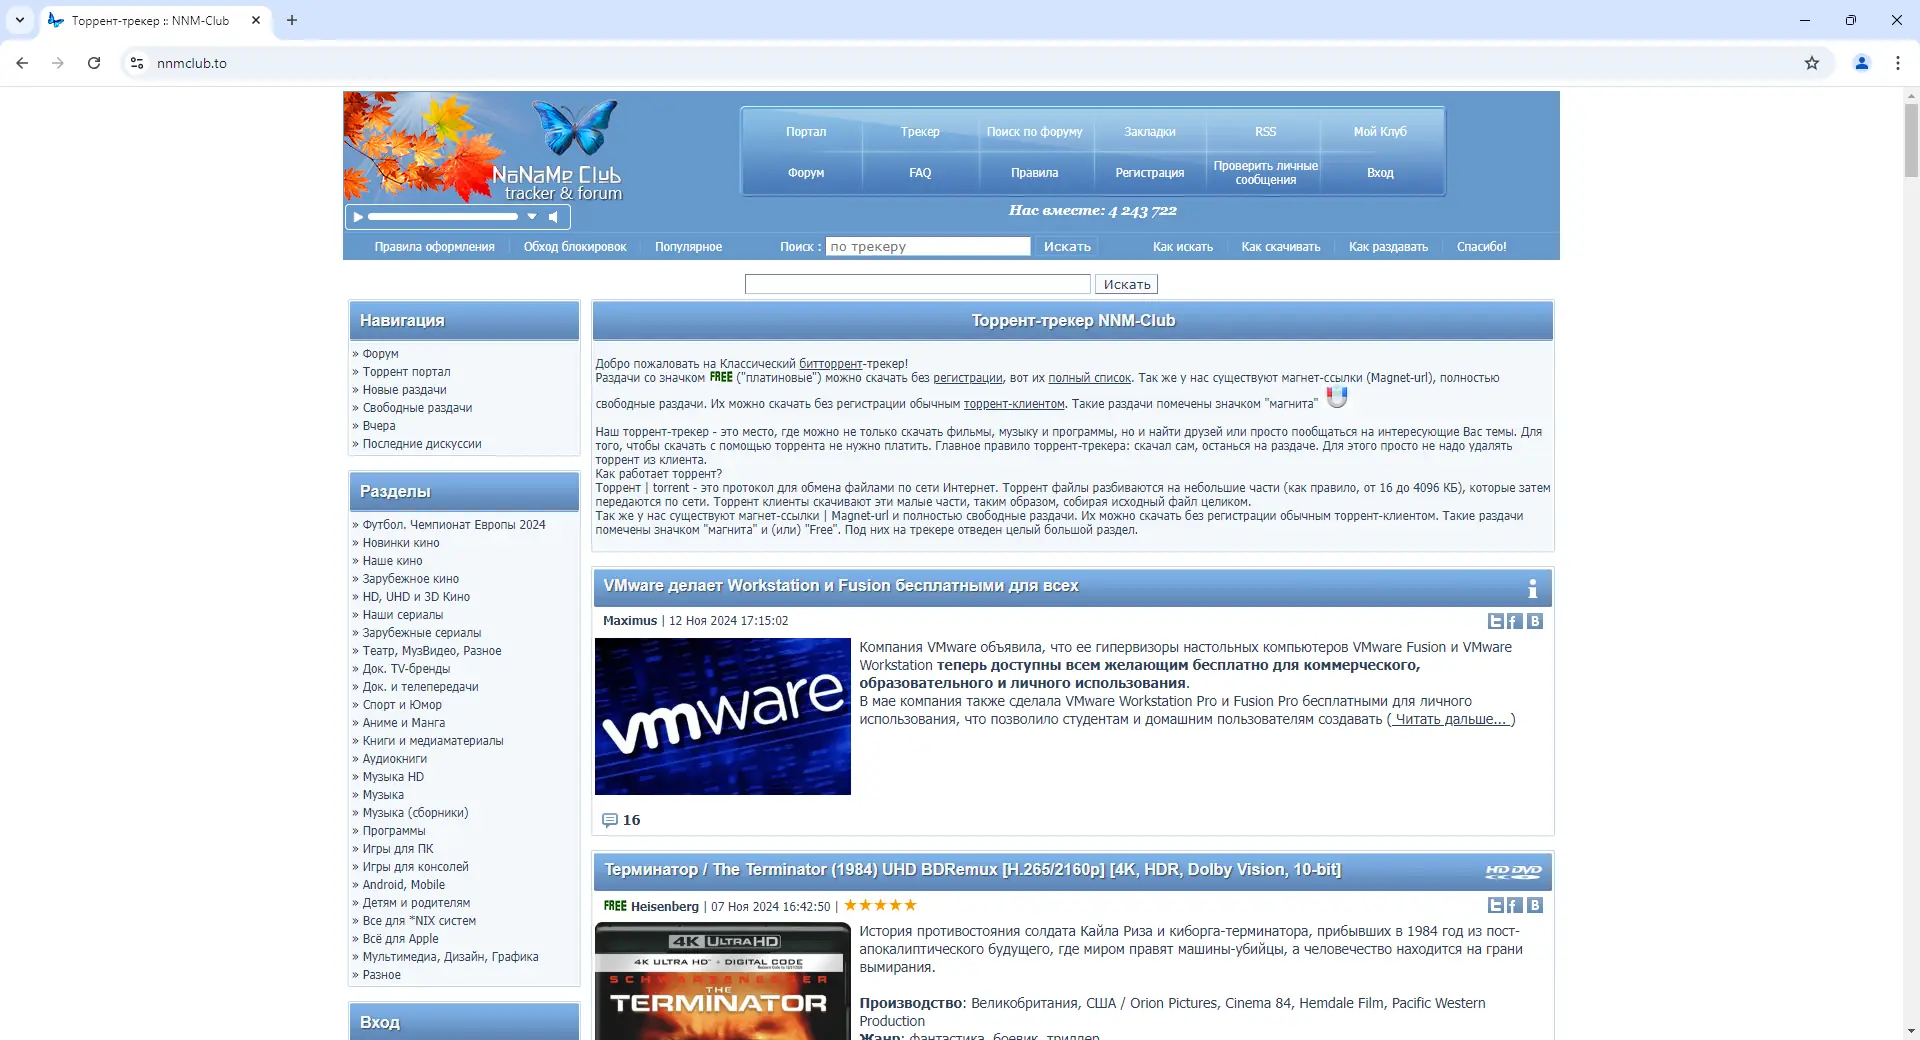This screenshot has width=1920, height=1040.
Task: Open a new browser tab
Action: coord(292,20)
